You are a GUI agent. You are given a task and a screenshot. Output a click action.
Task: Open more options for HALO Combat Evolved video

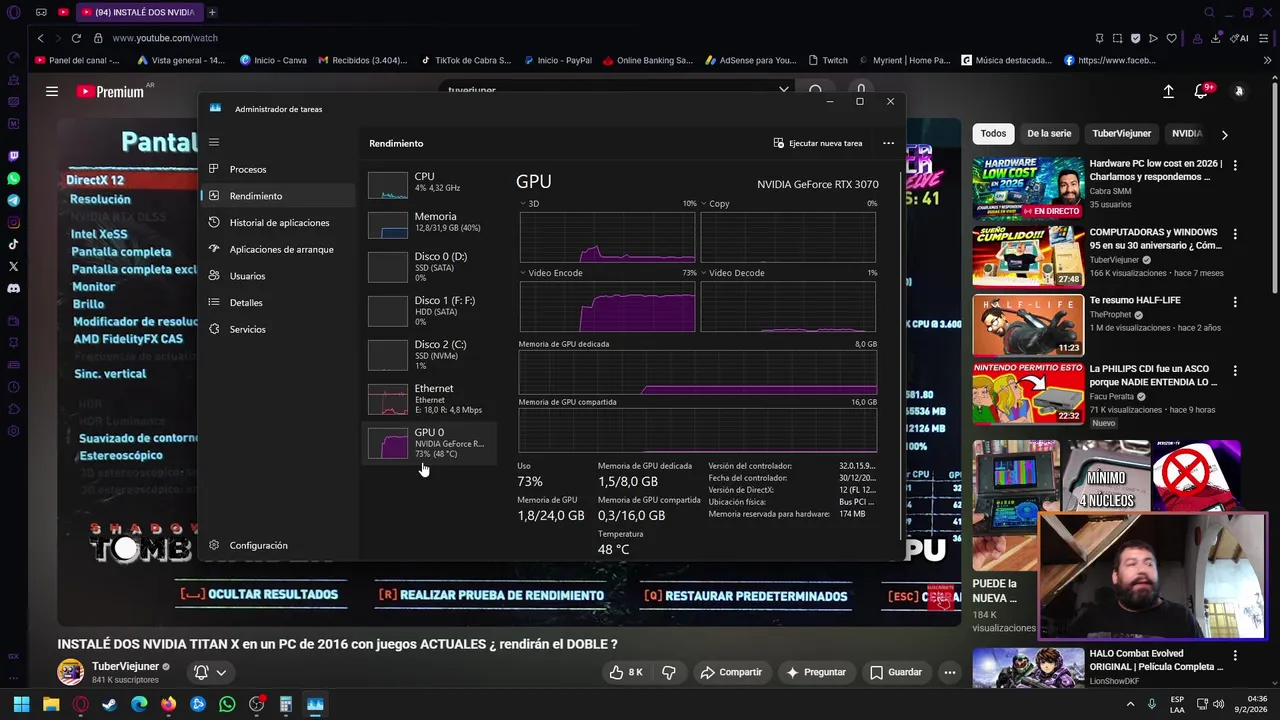point(1235,656)
